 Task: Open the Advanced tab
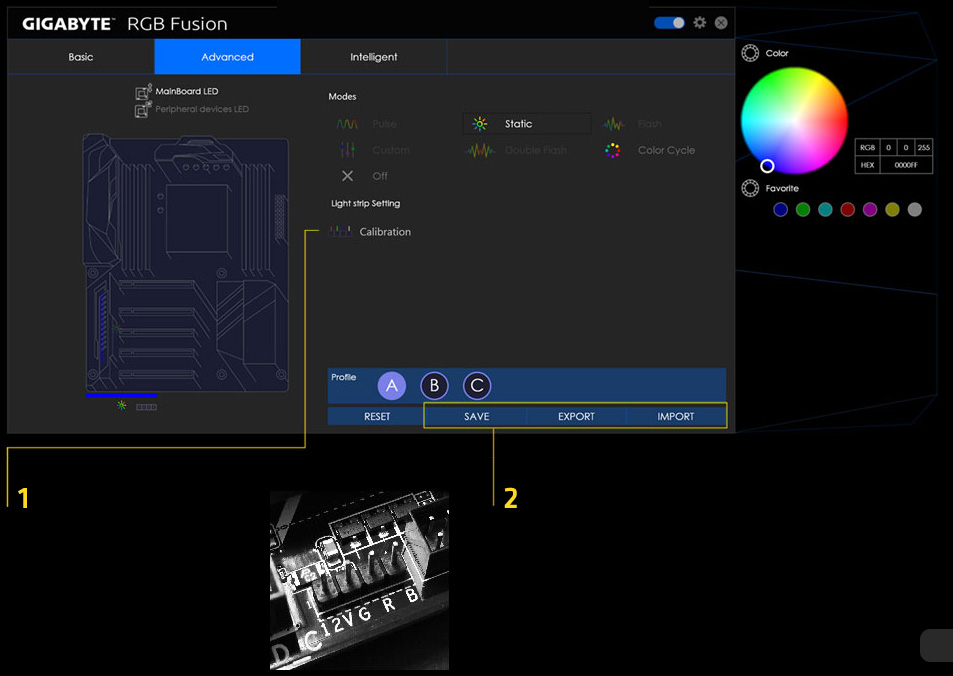227,57
